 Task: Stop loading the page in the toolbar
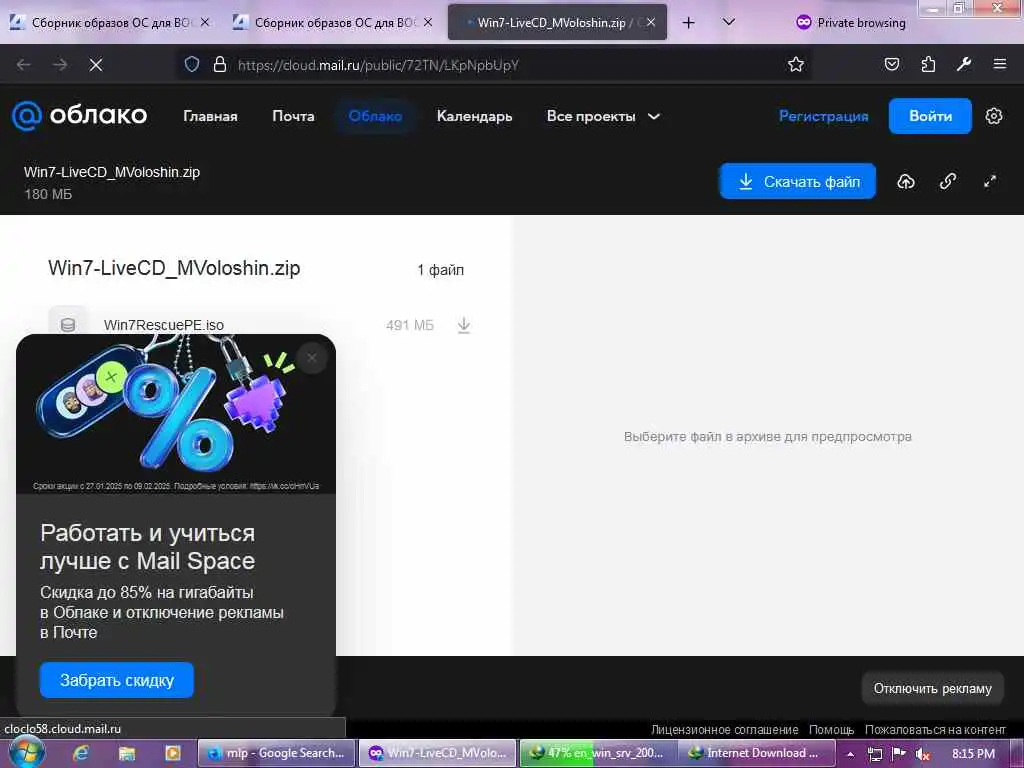point(96,65)
